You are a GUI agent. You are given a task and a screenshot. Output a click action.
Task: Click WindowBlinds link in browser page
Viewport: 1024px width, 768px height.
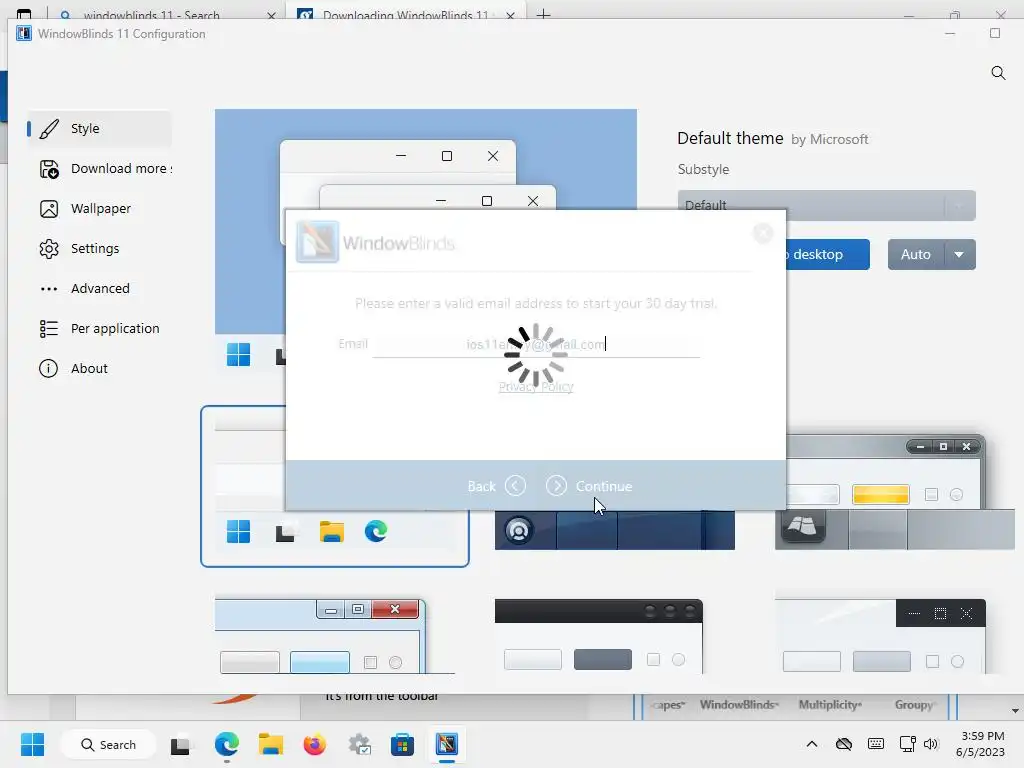739,705
